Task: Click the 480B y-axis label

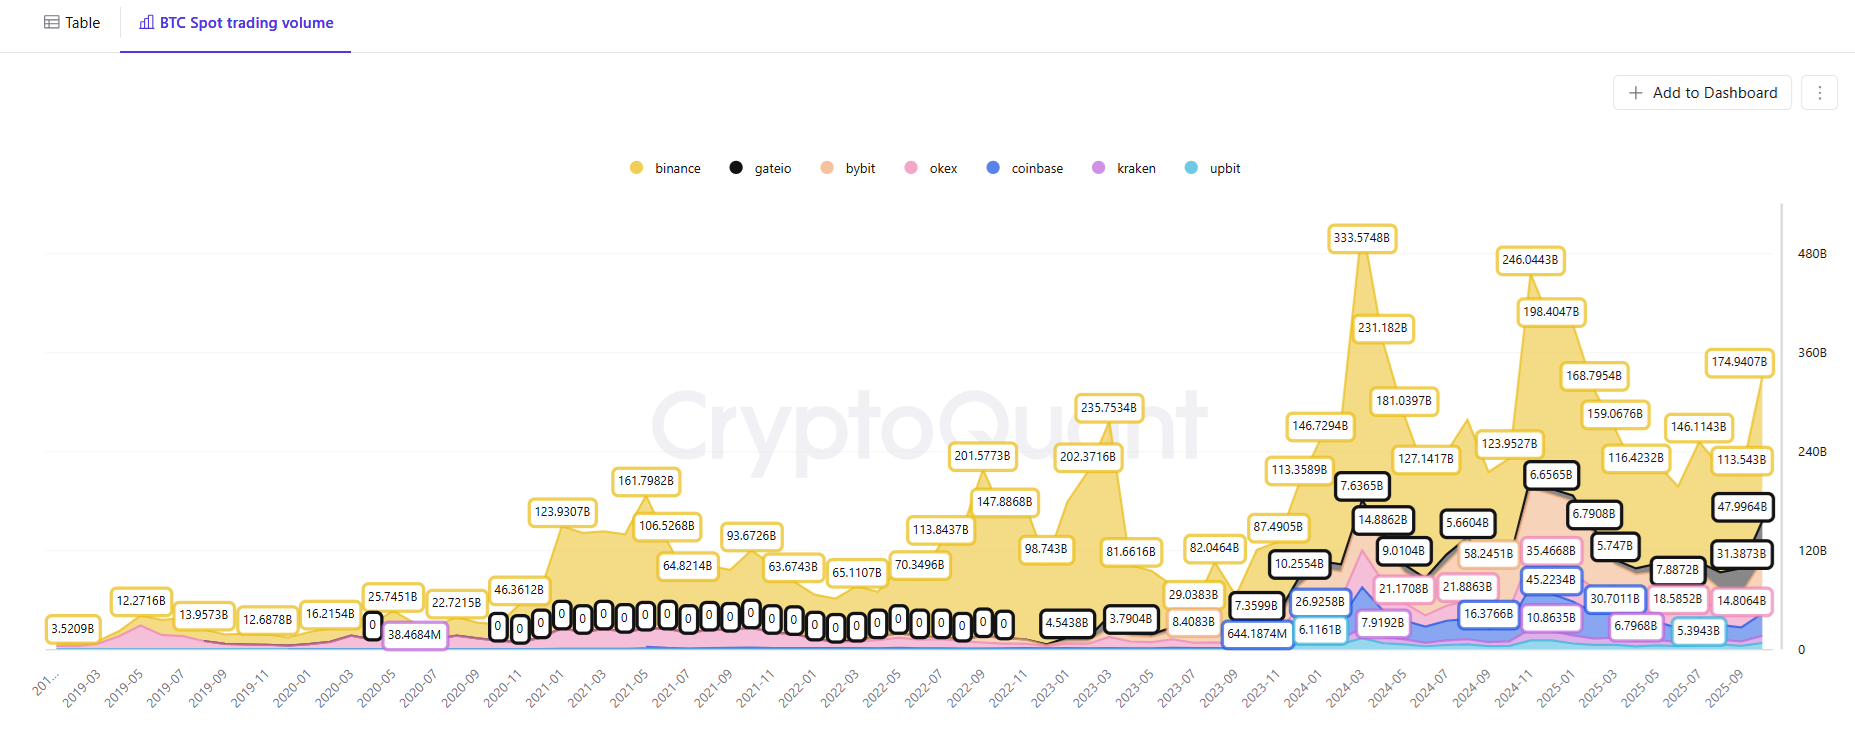Action: [1810, 253]
